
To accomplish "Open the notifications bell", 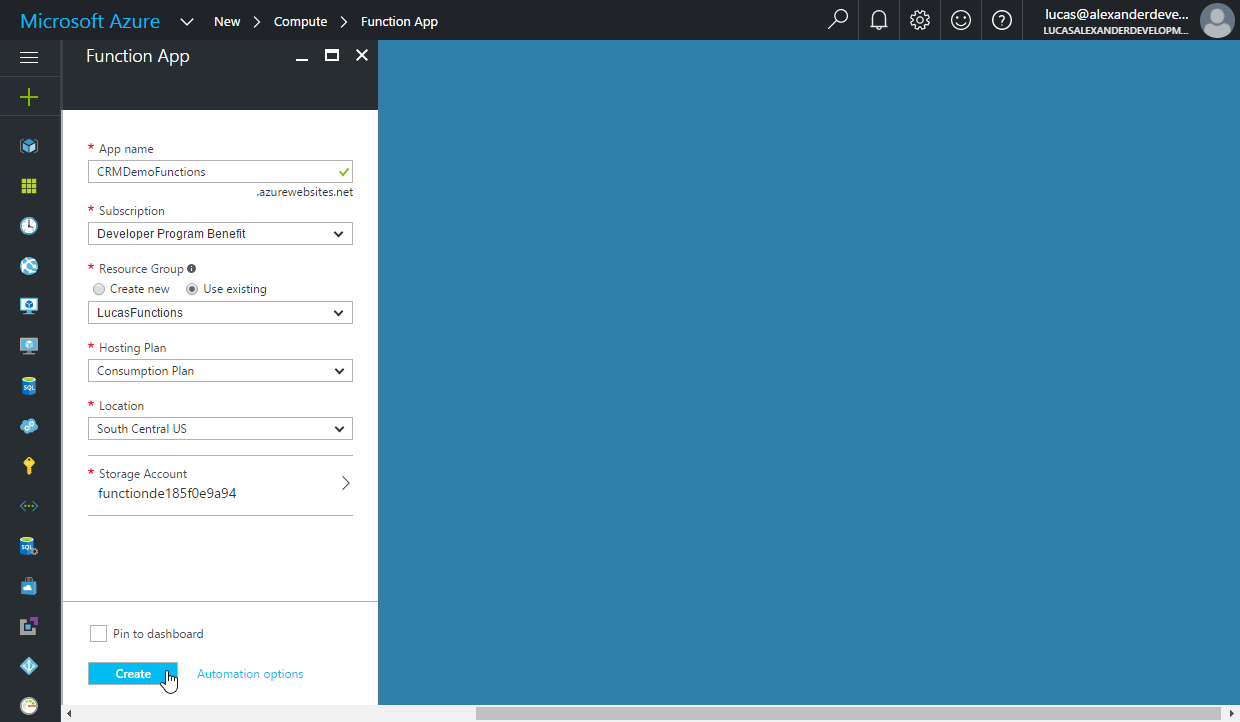I will [x=879, y=20].
